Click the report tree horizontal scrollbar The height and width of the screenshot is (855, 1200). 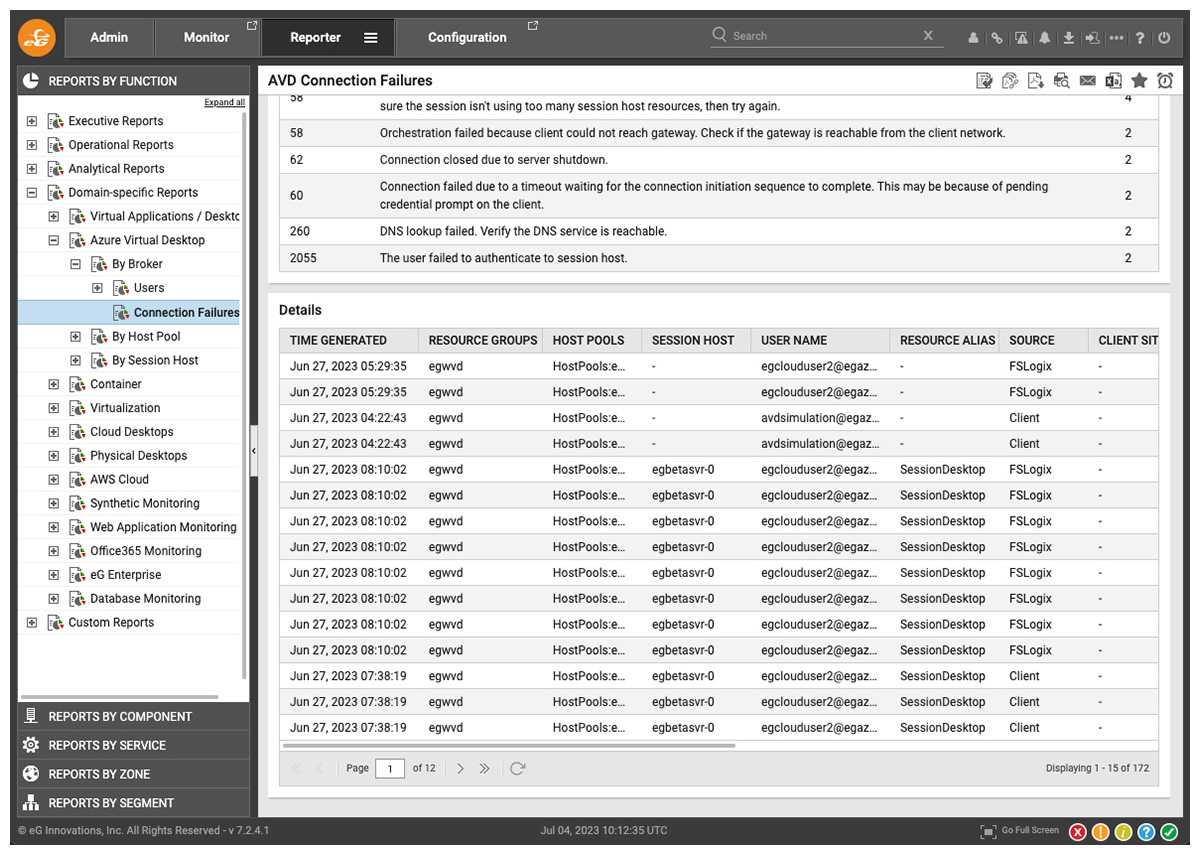(120, 697)
